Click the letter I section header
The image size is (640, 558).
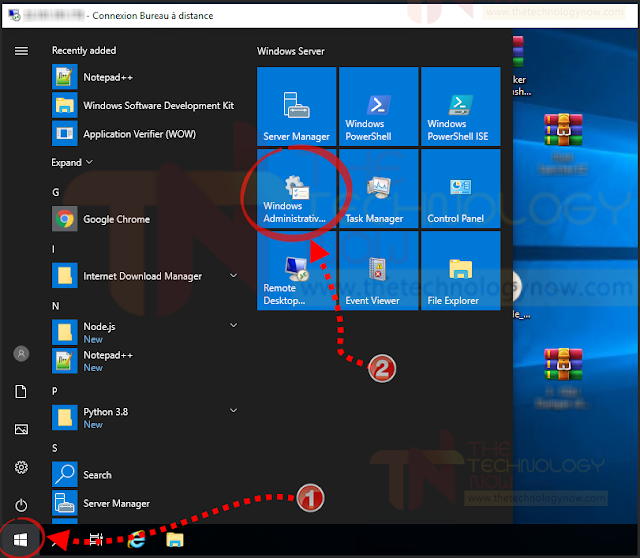point(53,249)
